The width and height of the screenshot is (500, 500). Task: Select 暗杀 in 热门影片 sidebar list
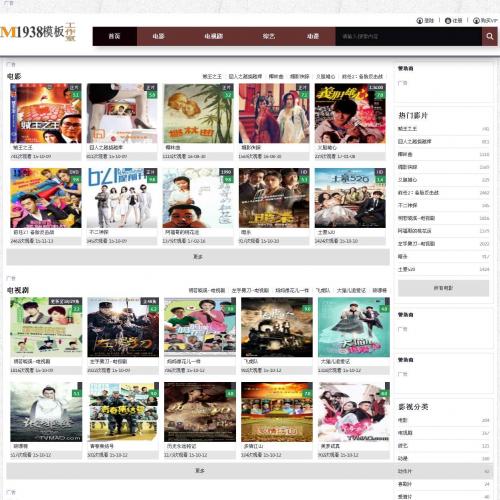(x=403, y=256)
